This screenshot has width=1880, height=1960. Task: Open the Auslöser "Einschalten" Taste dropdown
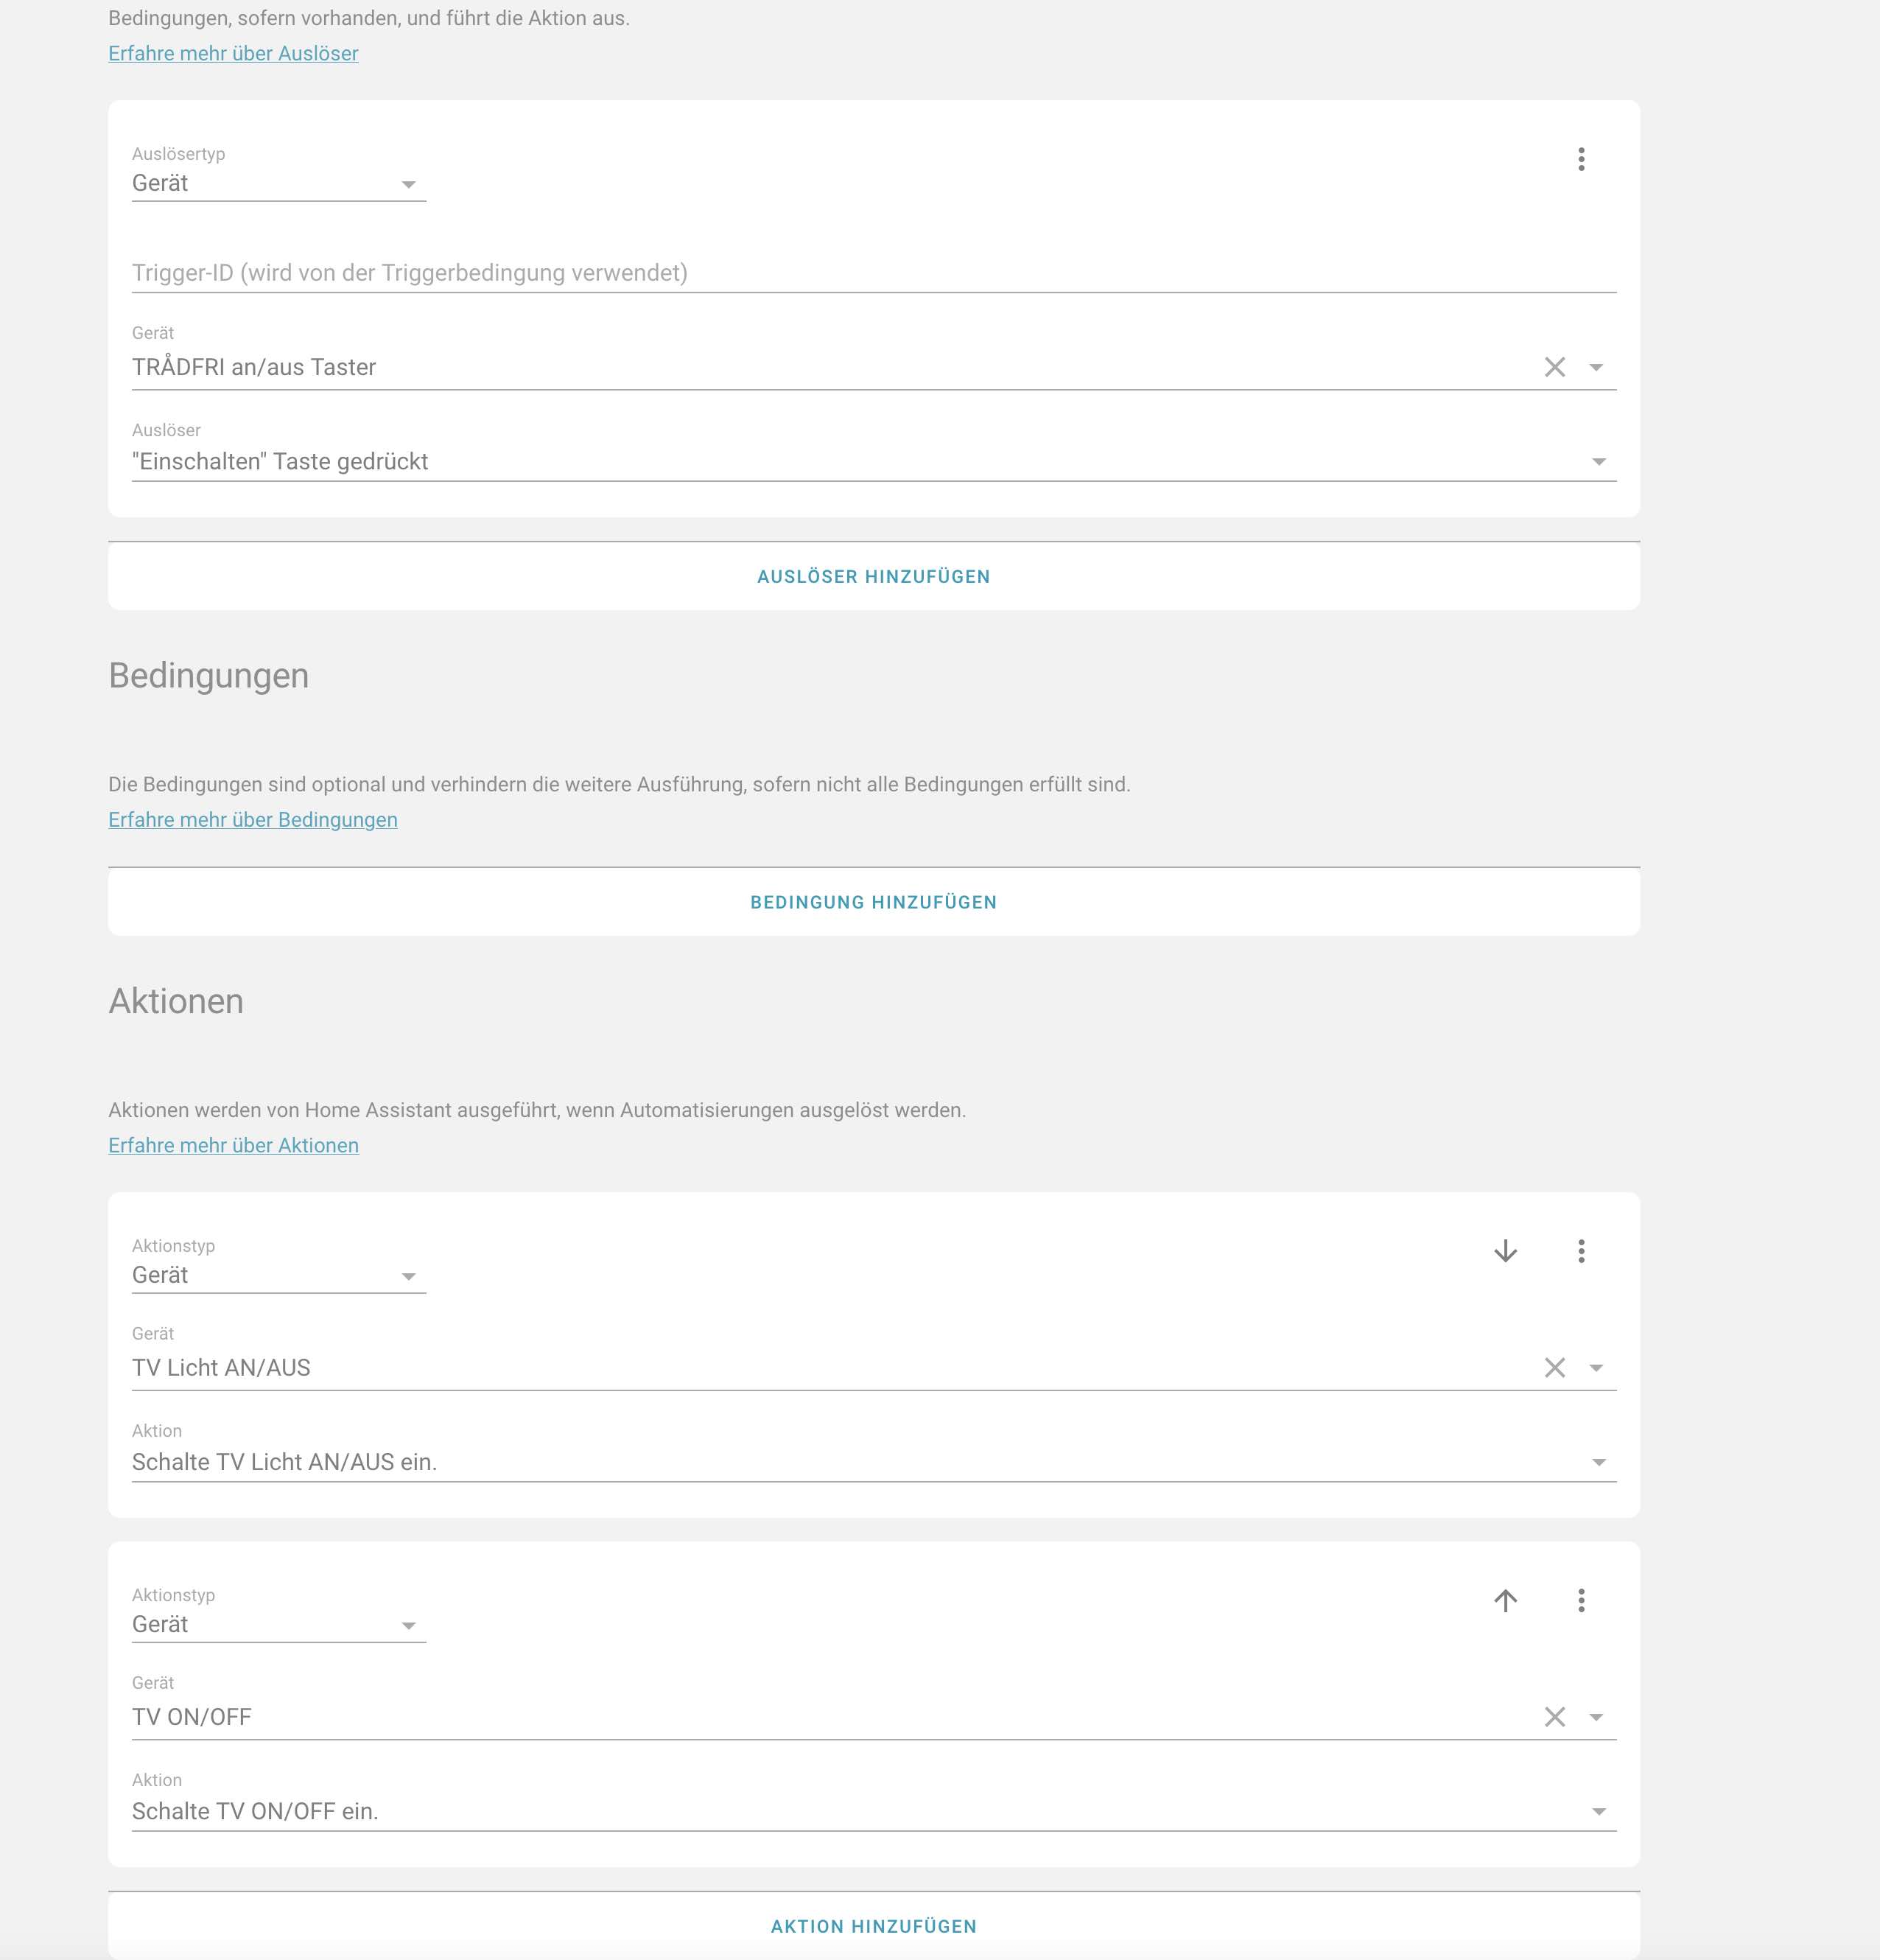click(x=1598, y=462)
